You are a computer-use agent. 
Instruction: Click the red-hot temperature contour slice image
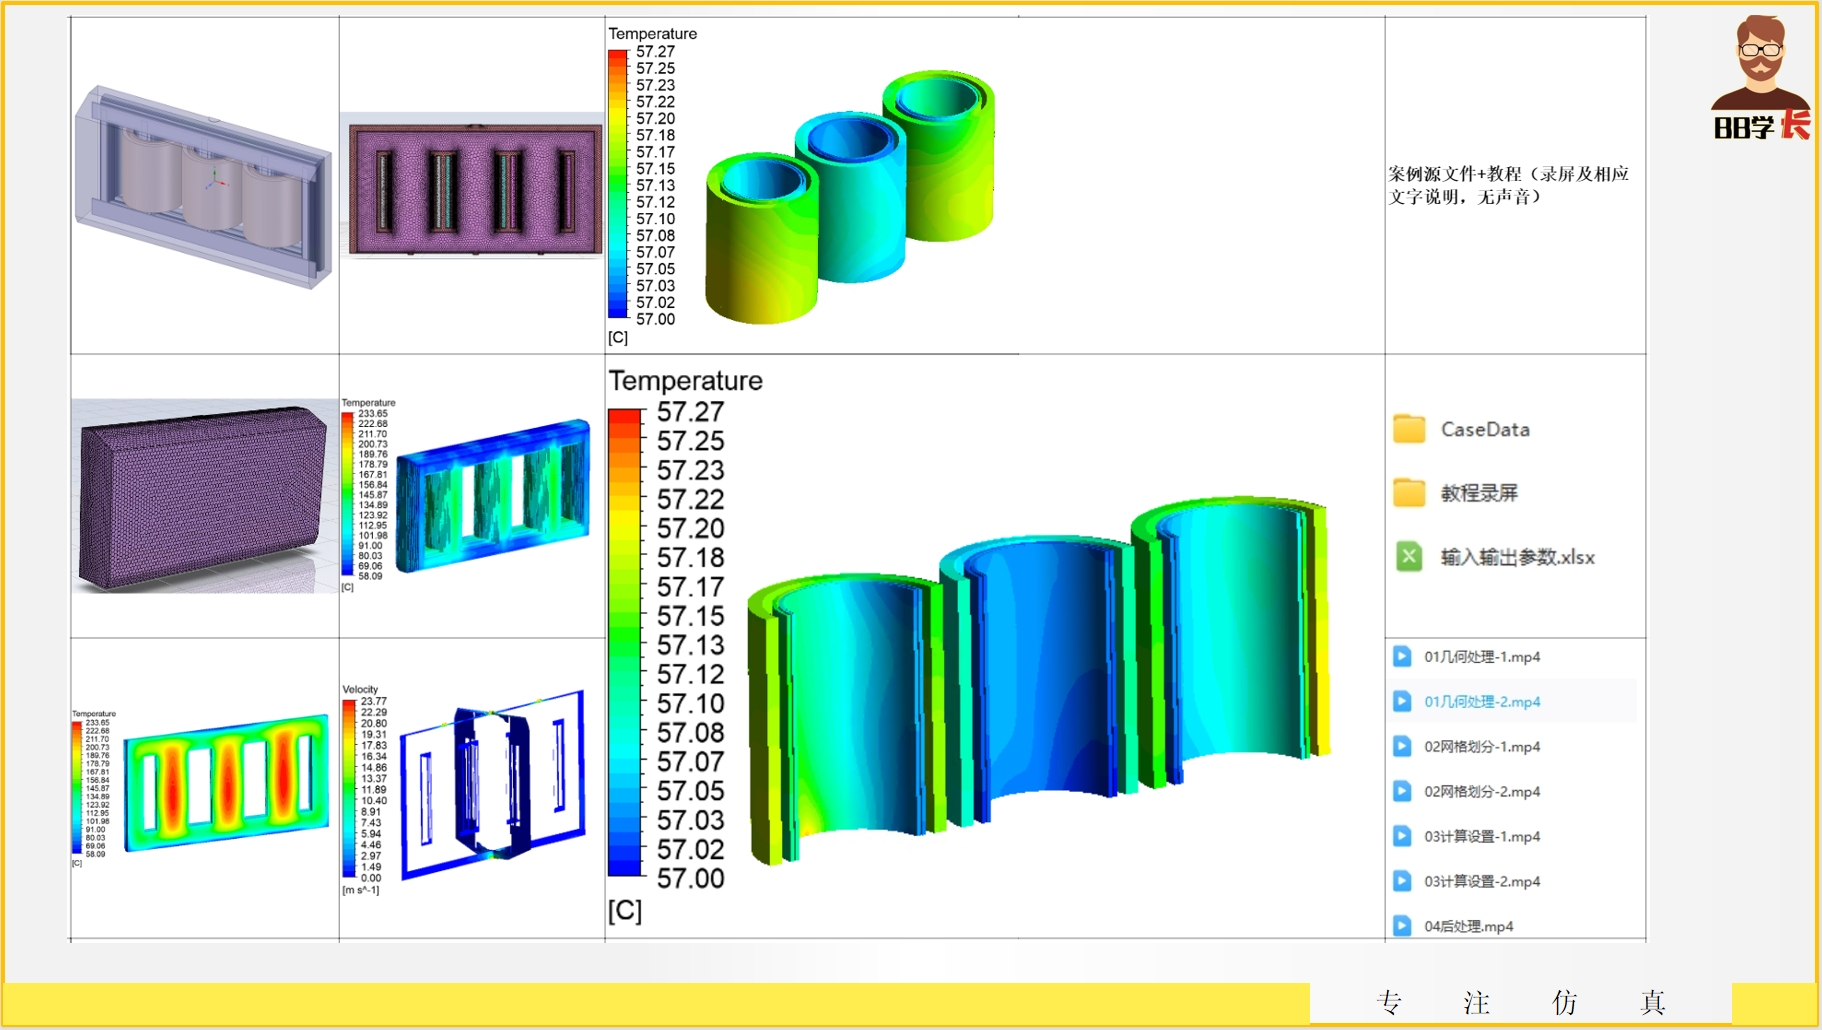click(226, 782)
